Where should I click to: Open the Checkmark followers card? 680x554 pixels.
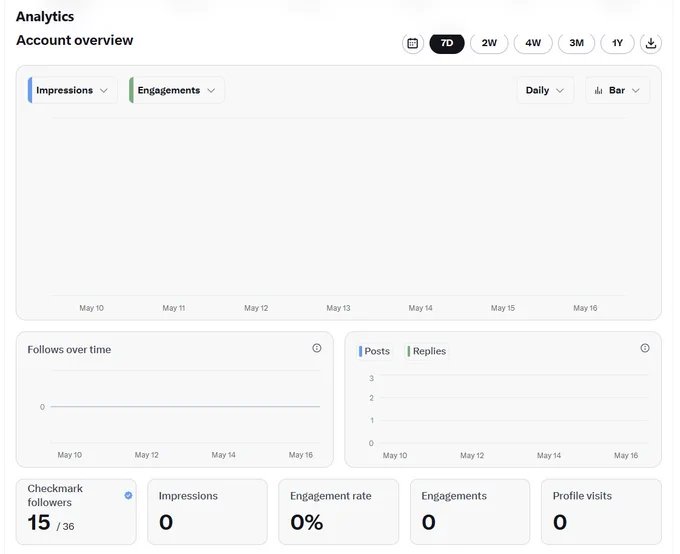pos(76,511)
